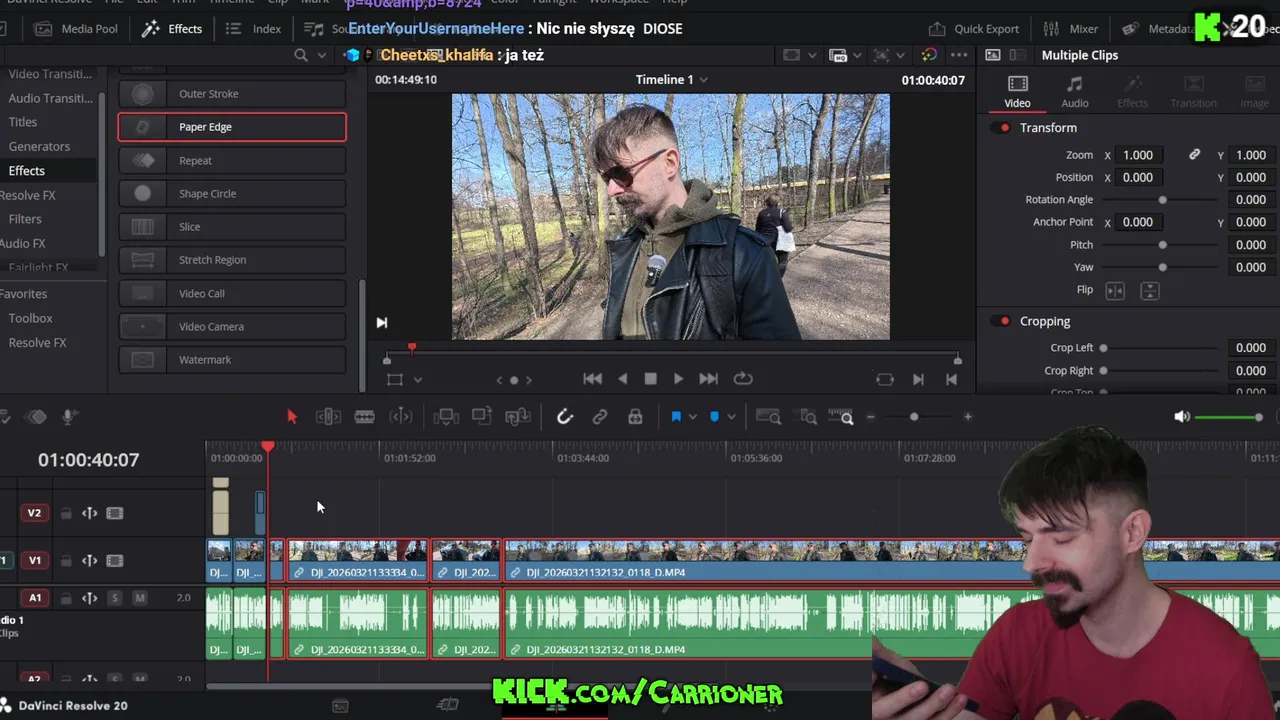
Task: Open the Timeline 1 name dropdown
Action: 703,80
